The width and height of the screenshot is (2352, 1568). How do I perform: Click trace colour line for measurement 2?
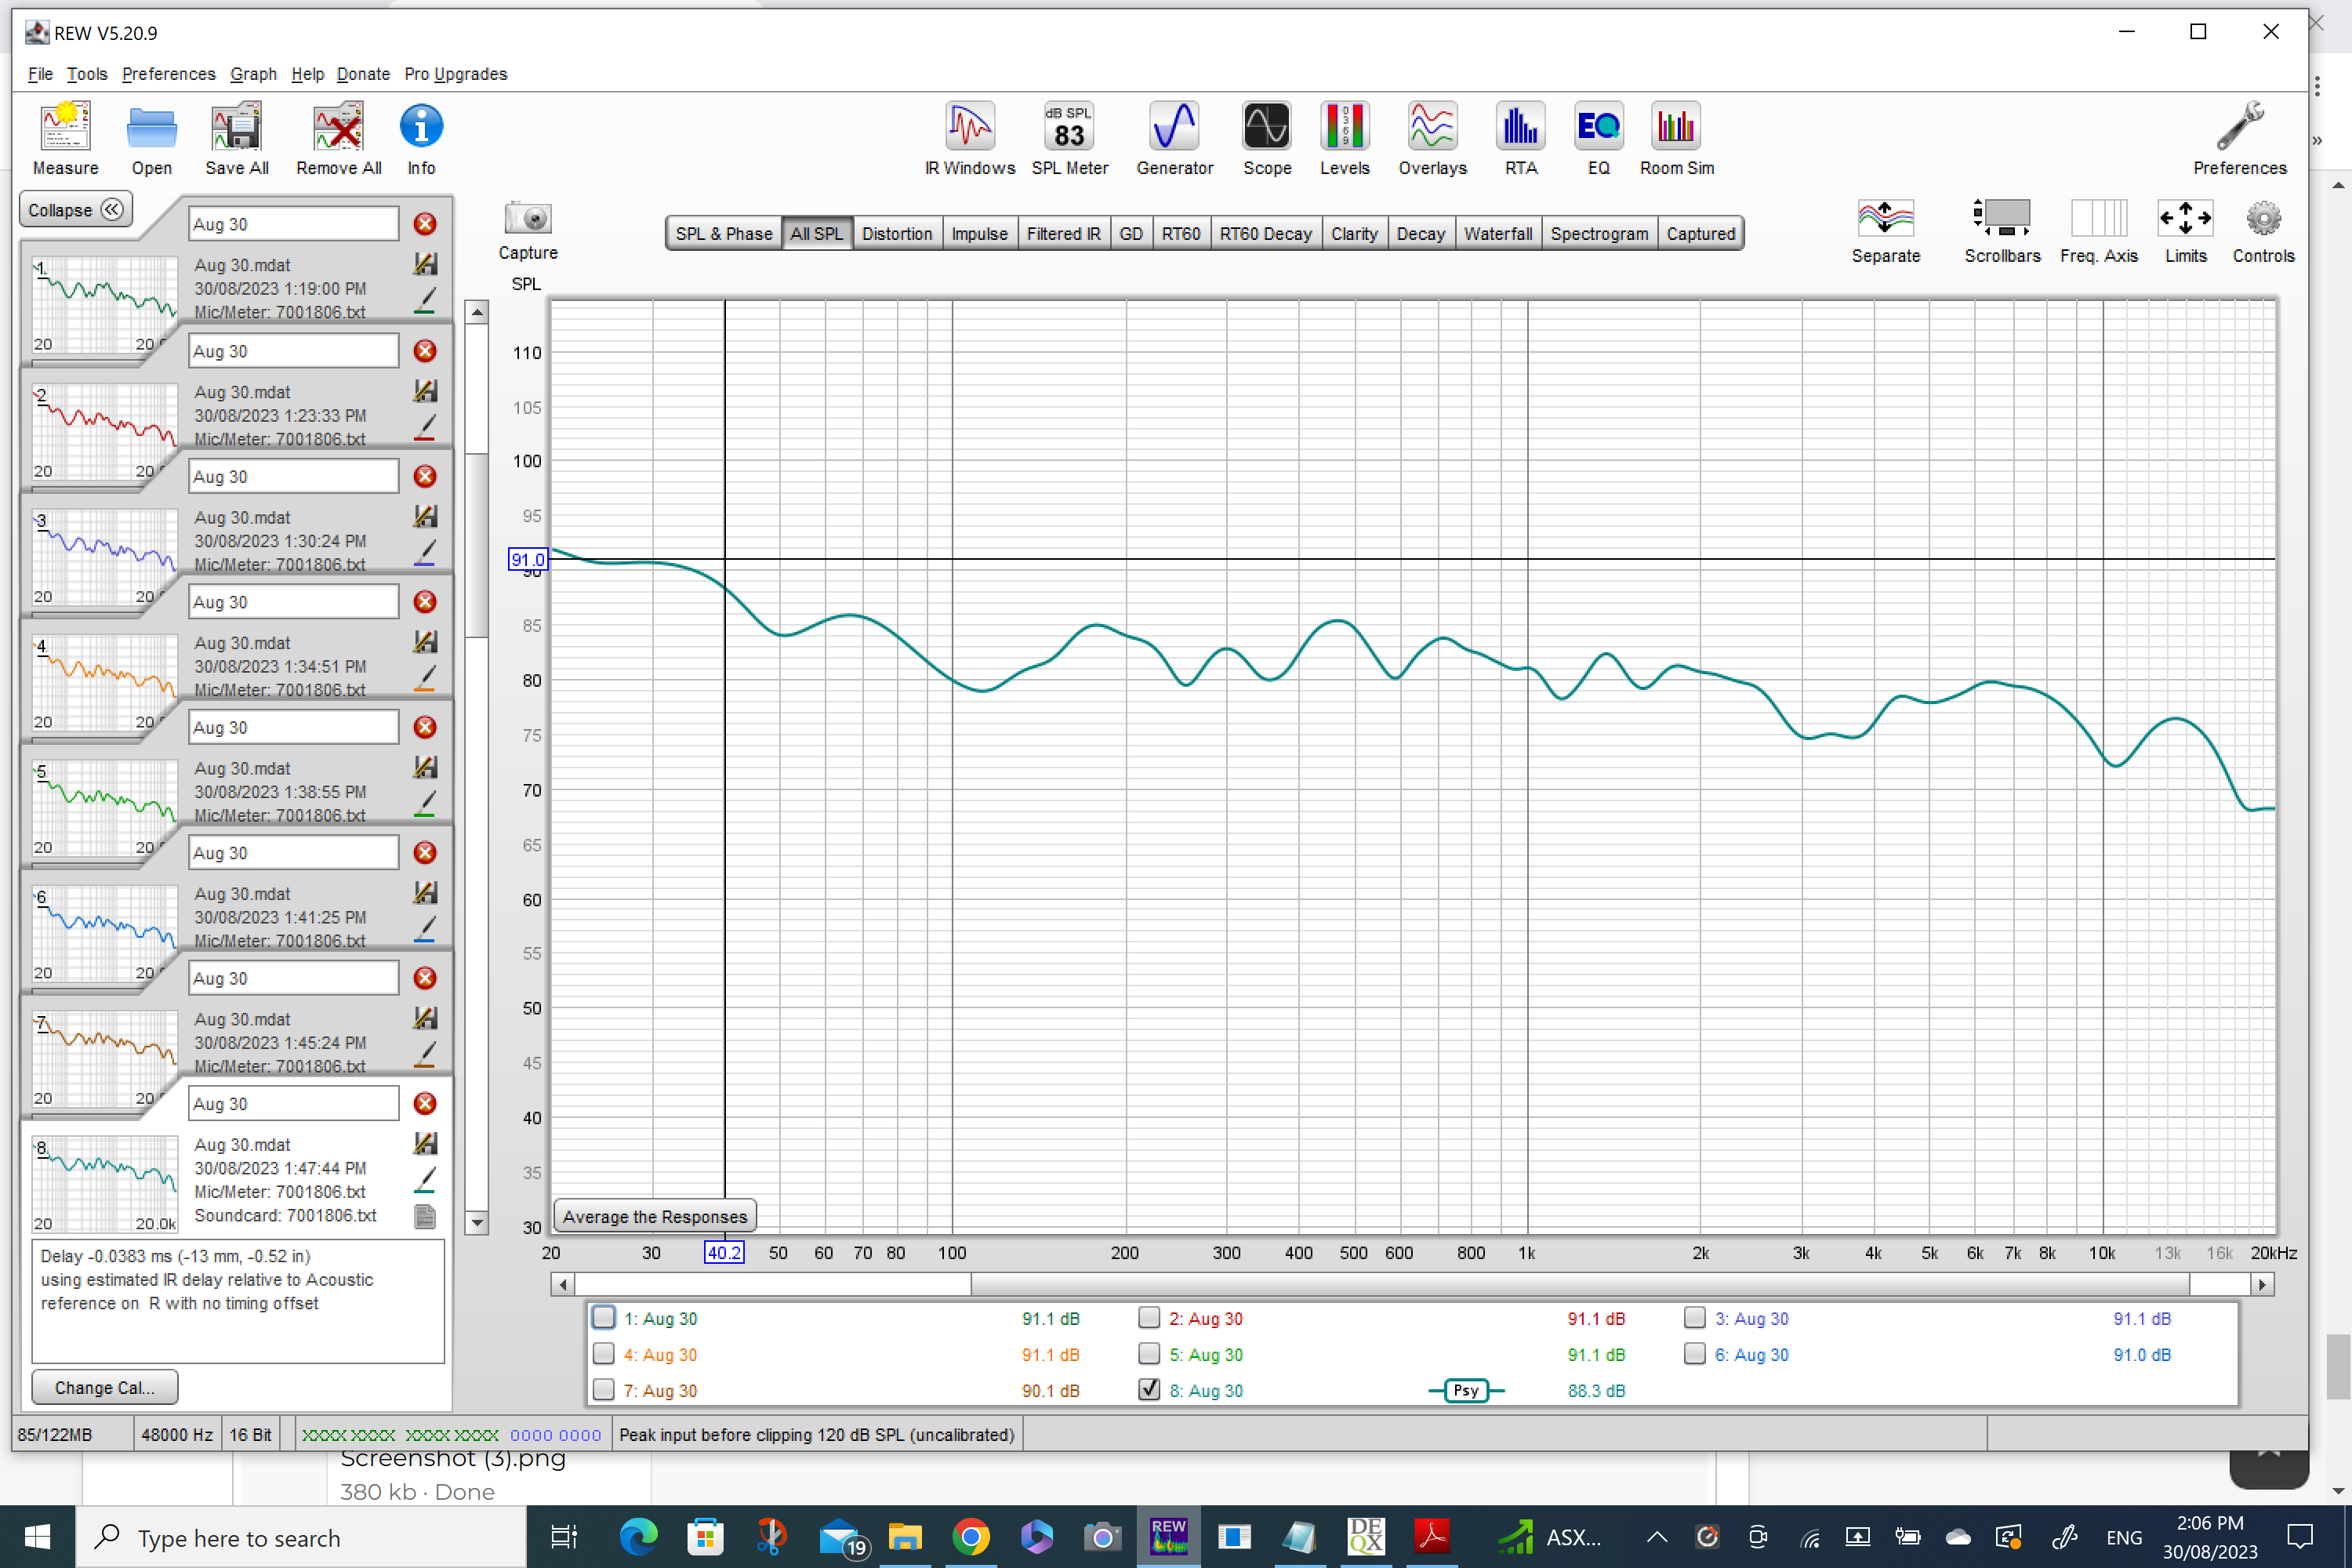point(425,427)
